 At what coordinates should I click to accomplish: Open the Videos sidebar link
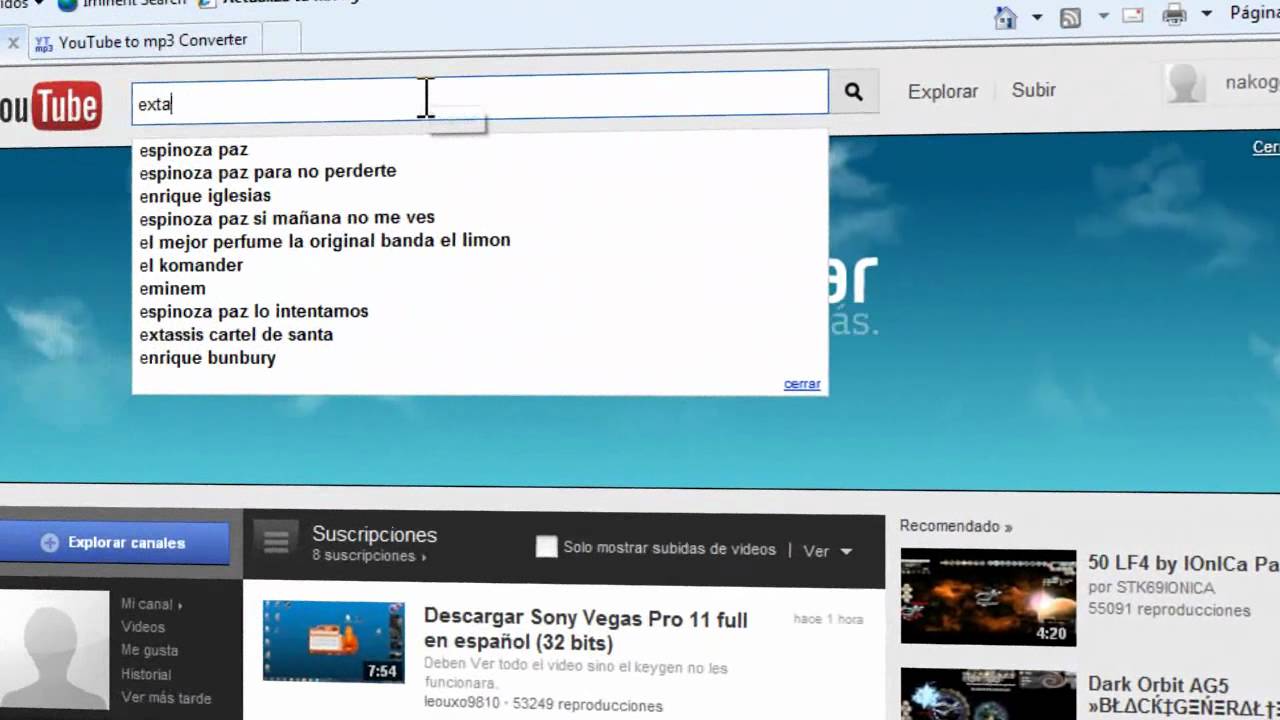click(143, 627)
